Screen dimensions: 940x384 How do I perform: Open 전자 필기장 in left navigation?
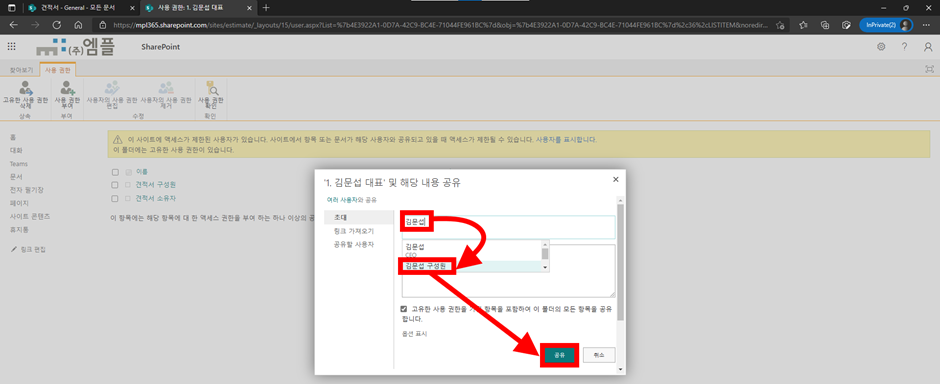click(x=26, y=190)
